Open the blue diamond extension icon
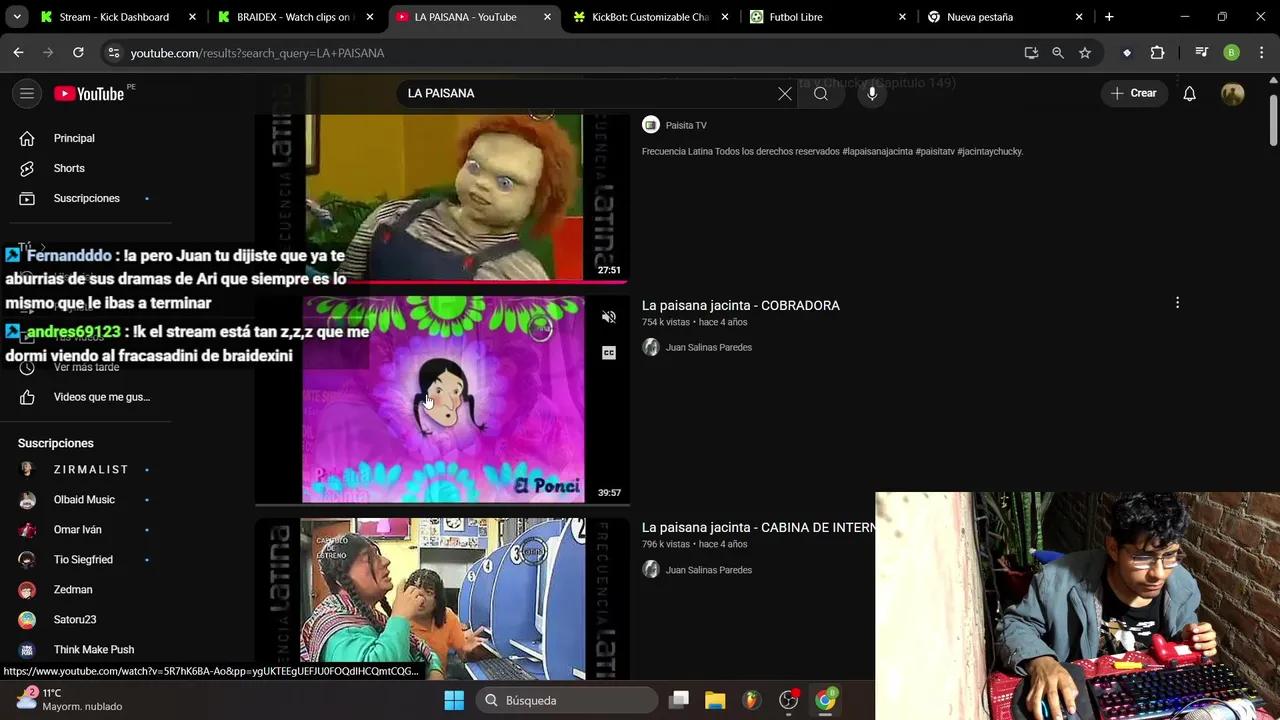1280x720 pixels. (1127, 53)
